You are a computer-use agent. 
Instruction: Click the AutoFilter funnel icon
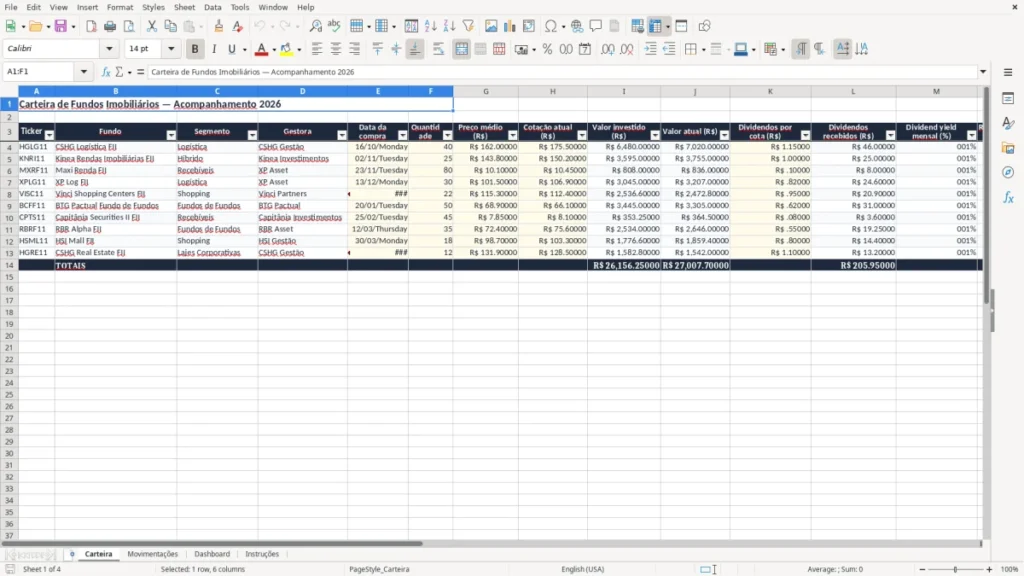point(468,26)
